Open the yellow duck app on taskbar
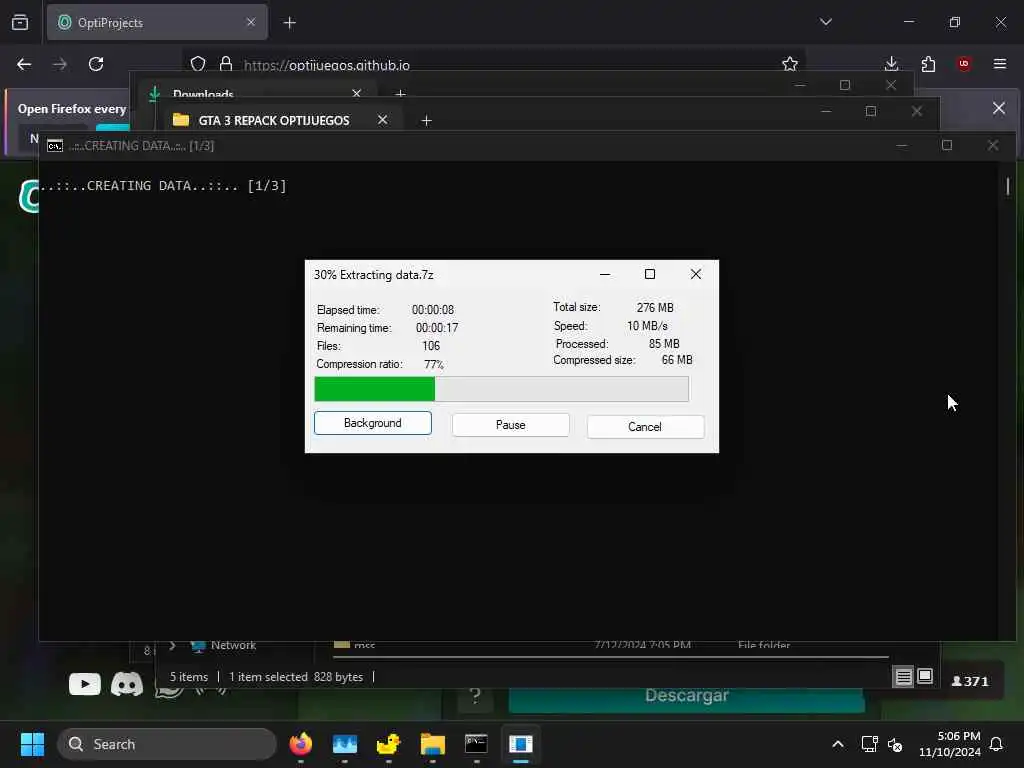 [389, 744]
